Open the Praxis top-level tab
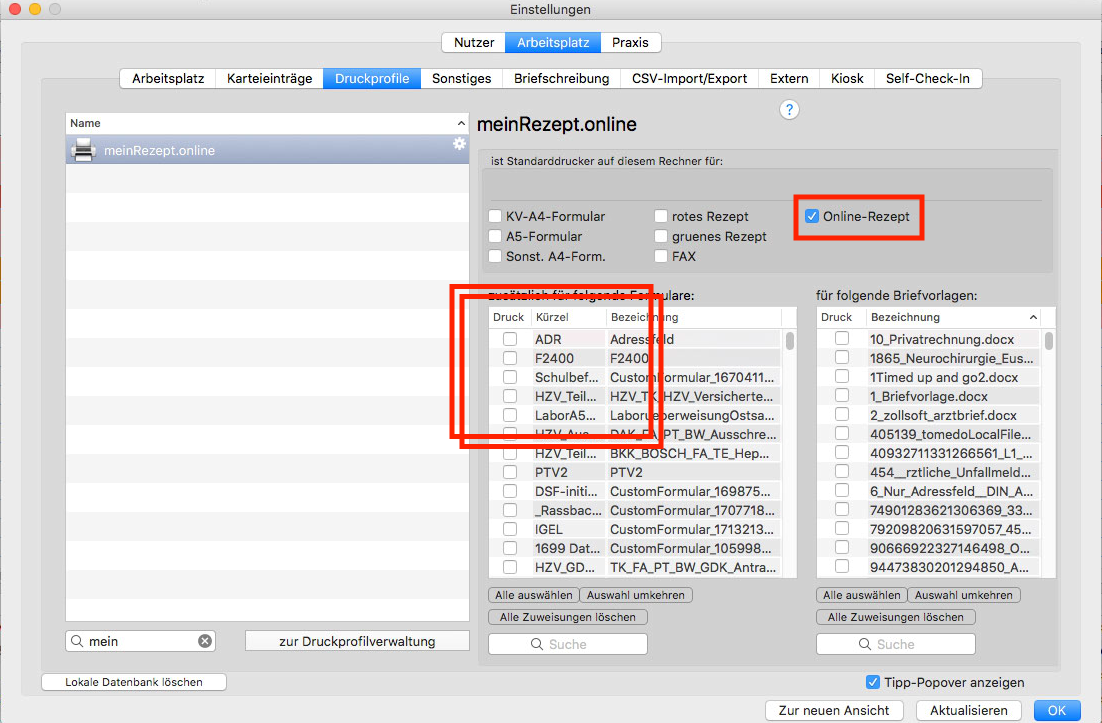 pos(630,42)
